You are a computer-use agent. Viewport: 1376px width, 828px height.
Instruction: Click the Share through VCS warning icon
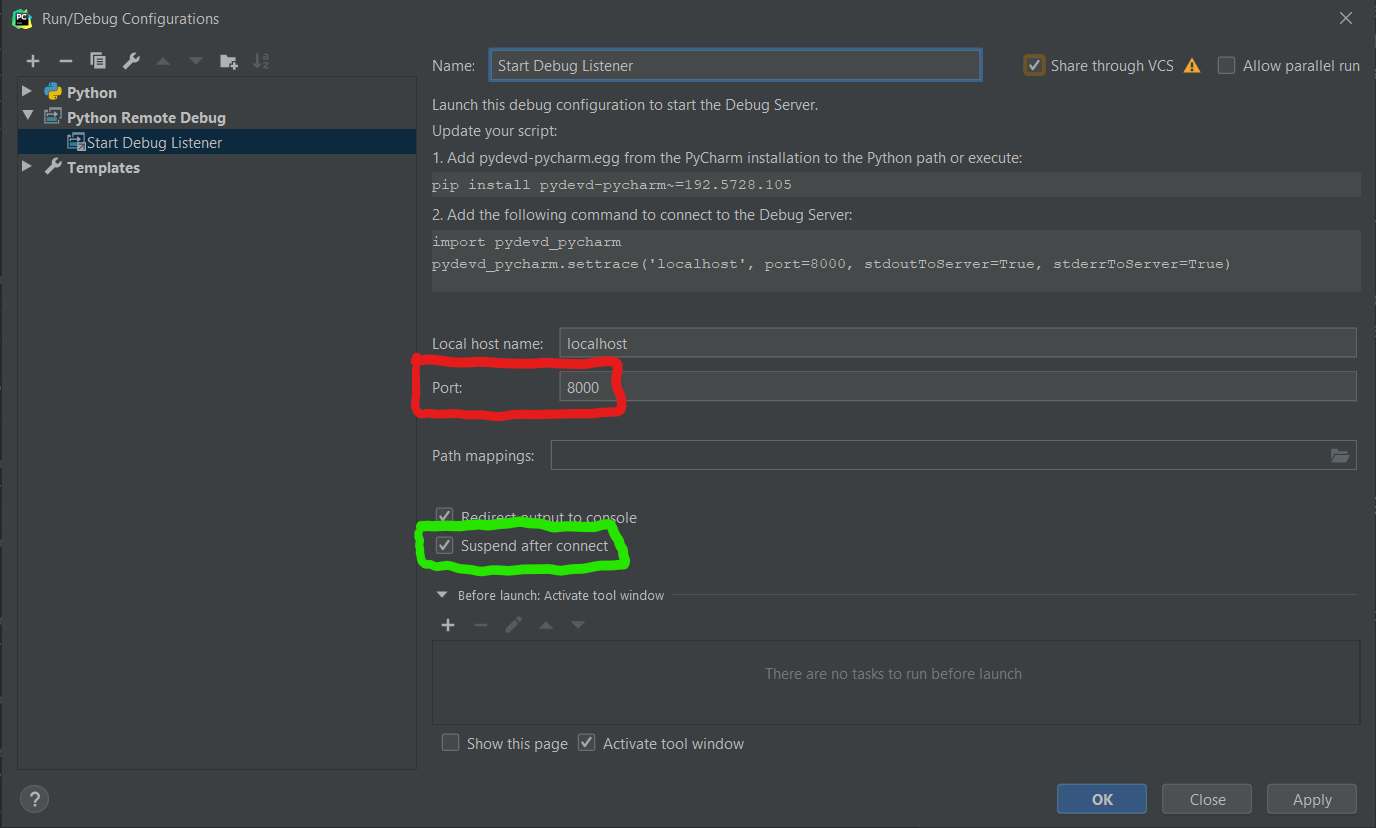click(x=1192, y=66)
